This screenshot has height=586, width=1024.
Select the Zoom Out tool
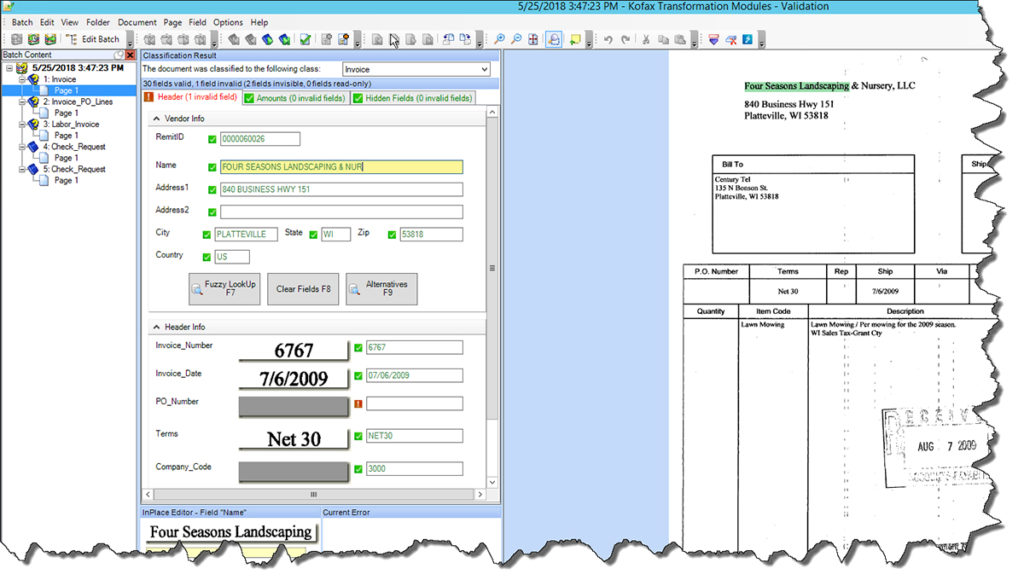coord(515,39)
